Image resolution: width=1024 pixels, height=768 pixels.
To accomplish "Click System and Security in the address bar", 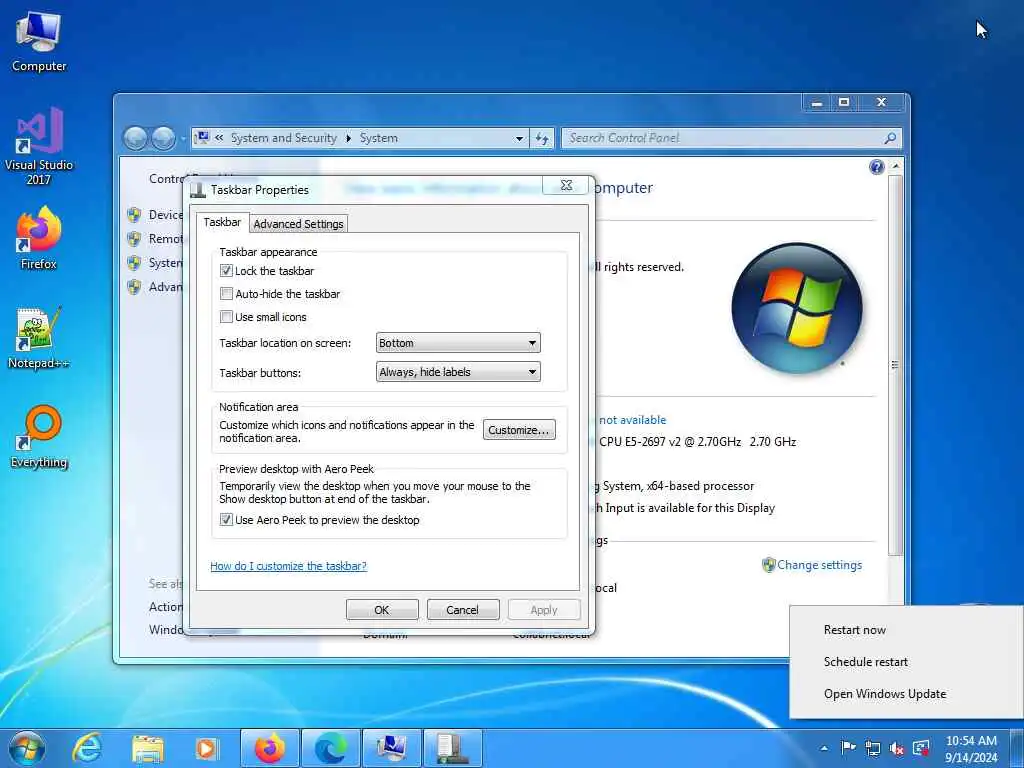I will [283, 138].
